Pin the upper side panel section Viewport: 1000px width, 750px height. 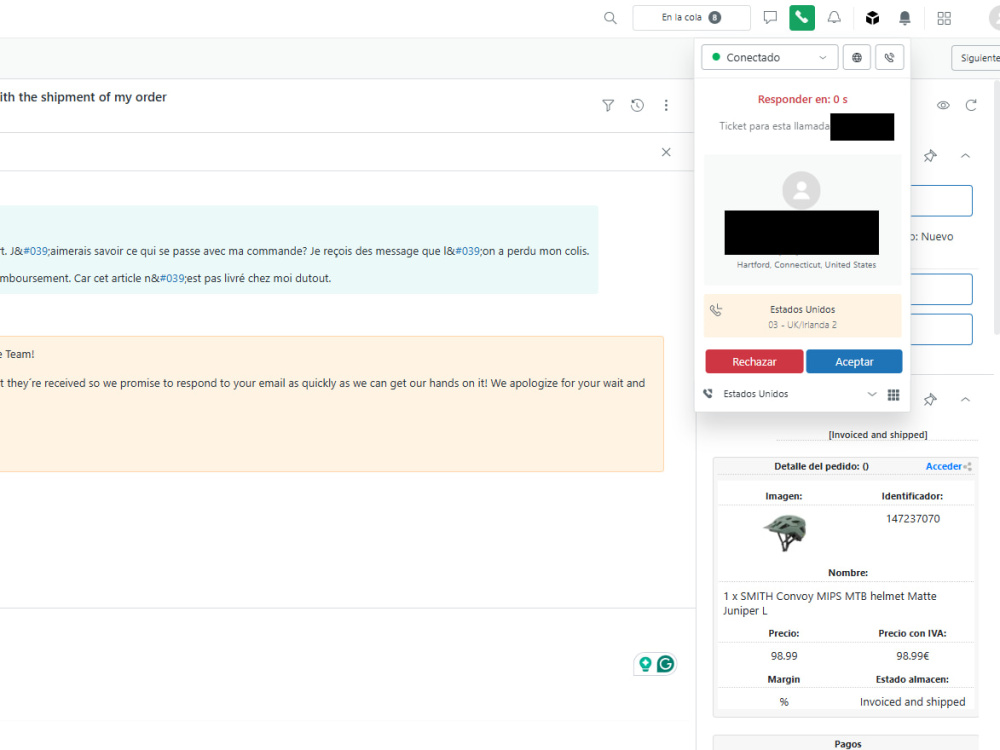click(x=930, y=156)
